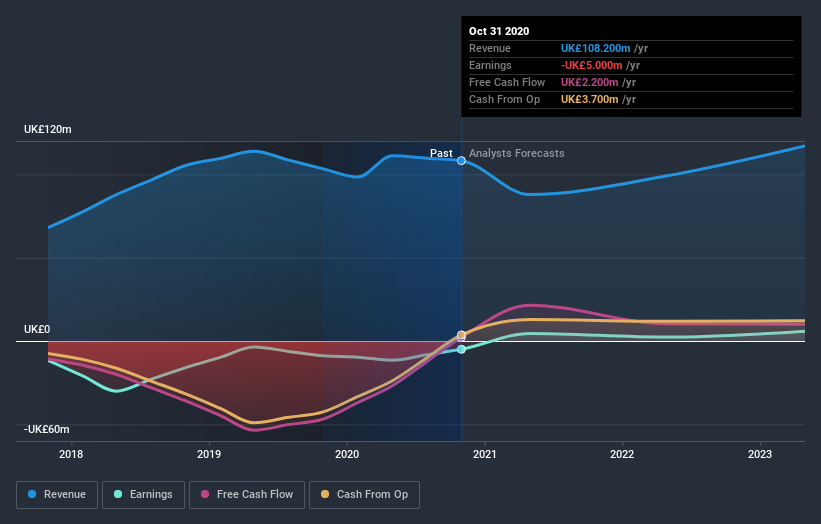Click the 2019 x-axis label

click(209, 454)
